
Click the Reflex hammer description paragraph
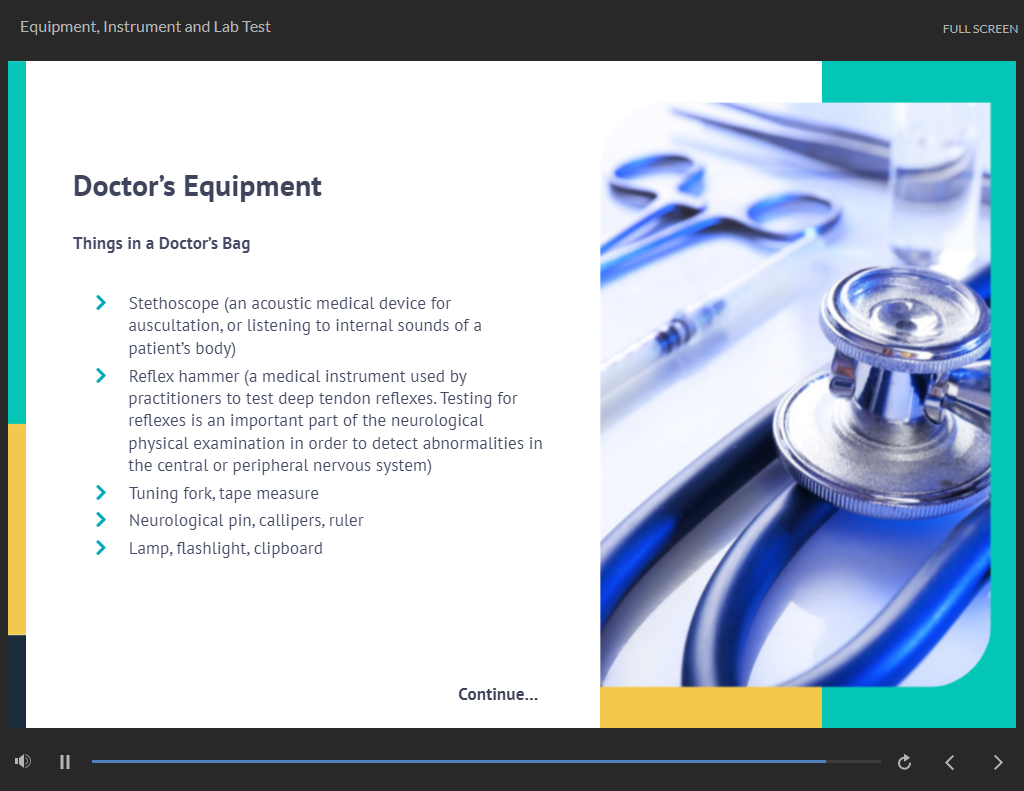(x=335, y=421)
